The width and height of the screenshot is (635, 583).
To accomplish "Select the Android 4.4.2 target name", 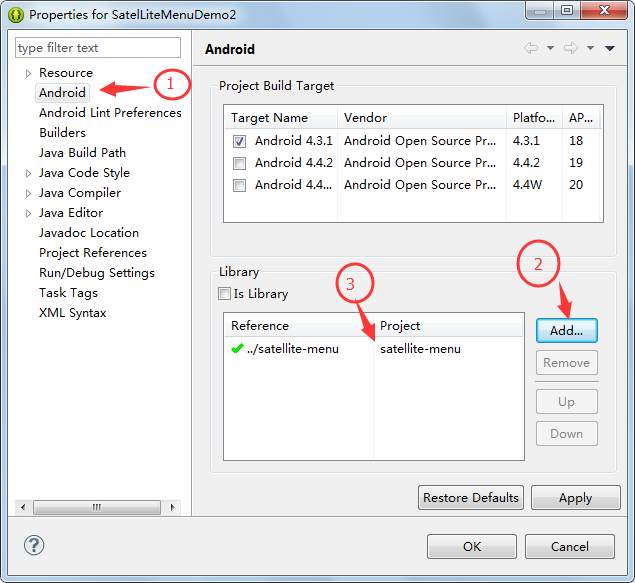I will click(x=294, y=163).
